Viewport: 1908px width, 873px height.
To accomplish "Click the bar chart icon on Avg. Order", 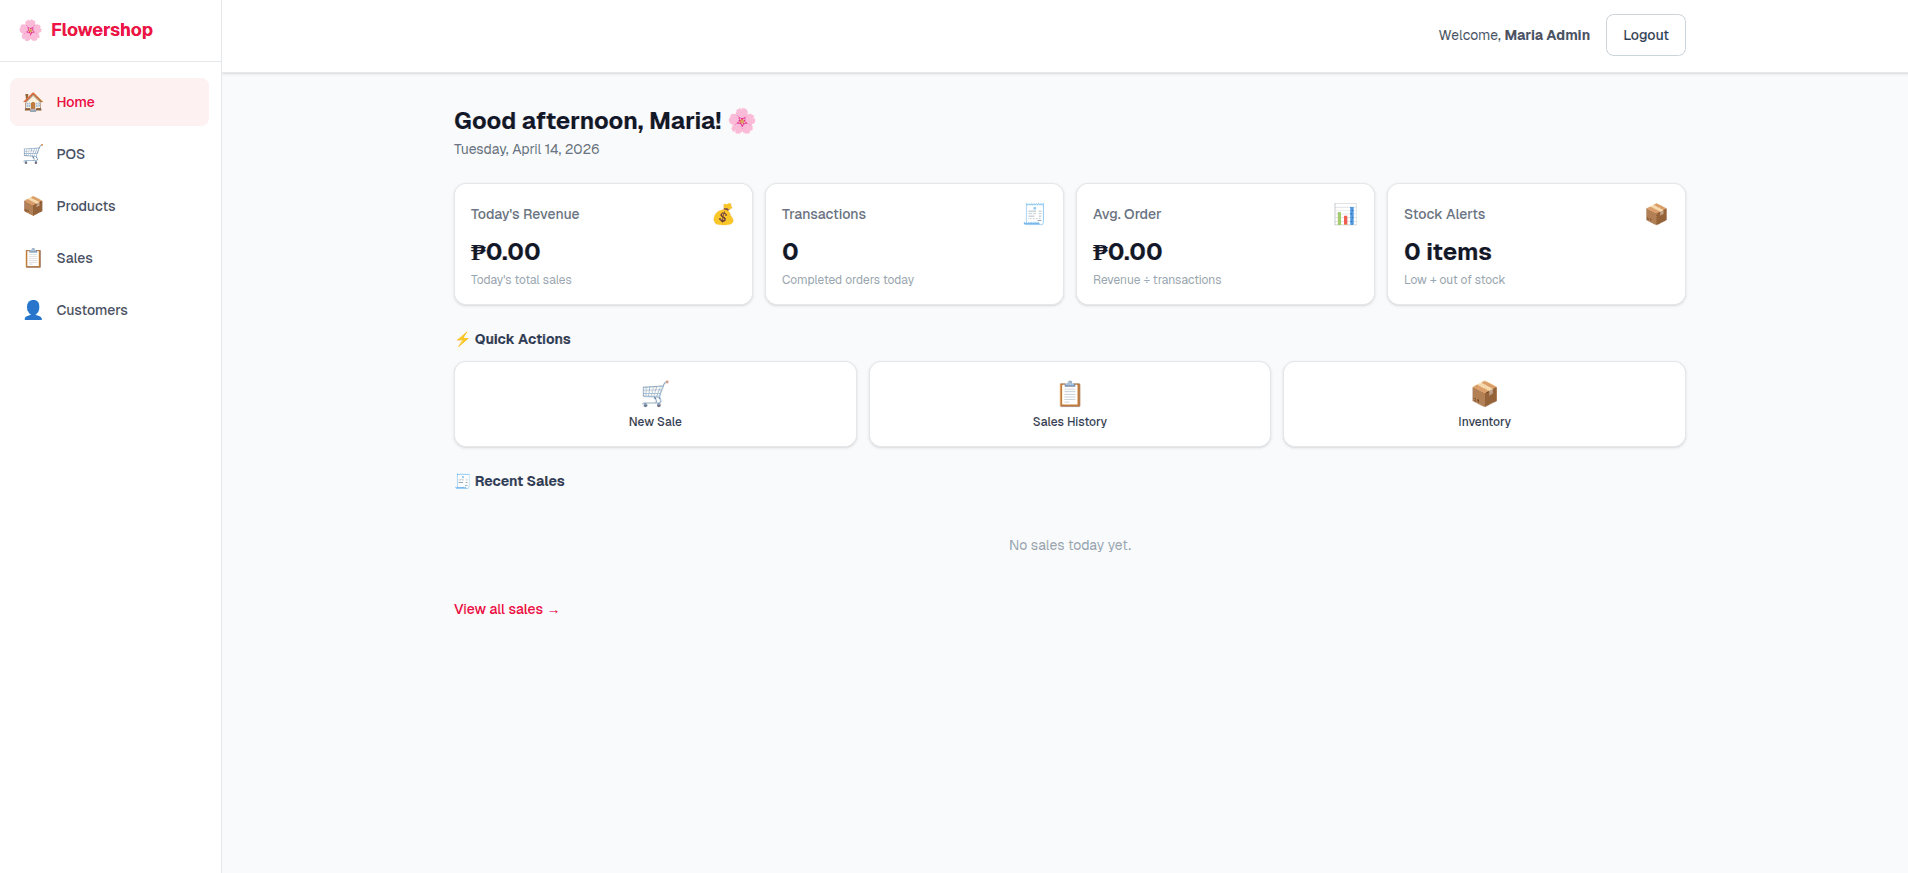I will pyautogui.click(x=1345, y=214).
